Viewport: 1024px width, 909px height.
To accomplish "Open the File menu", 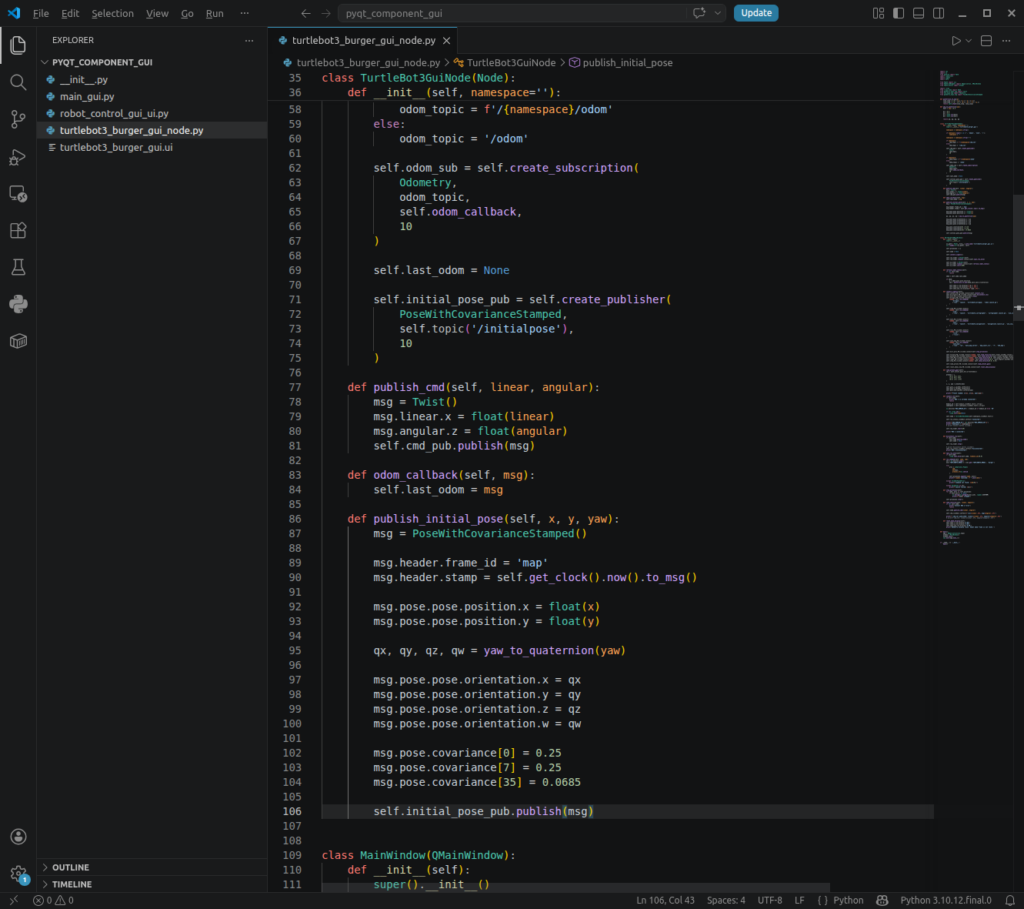I will click(x=40, y=13).
